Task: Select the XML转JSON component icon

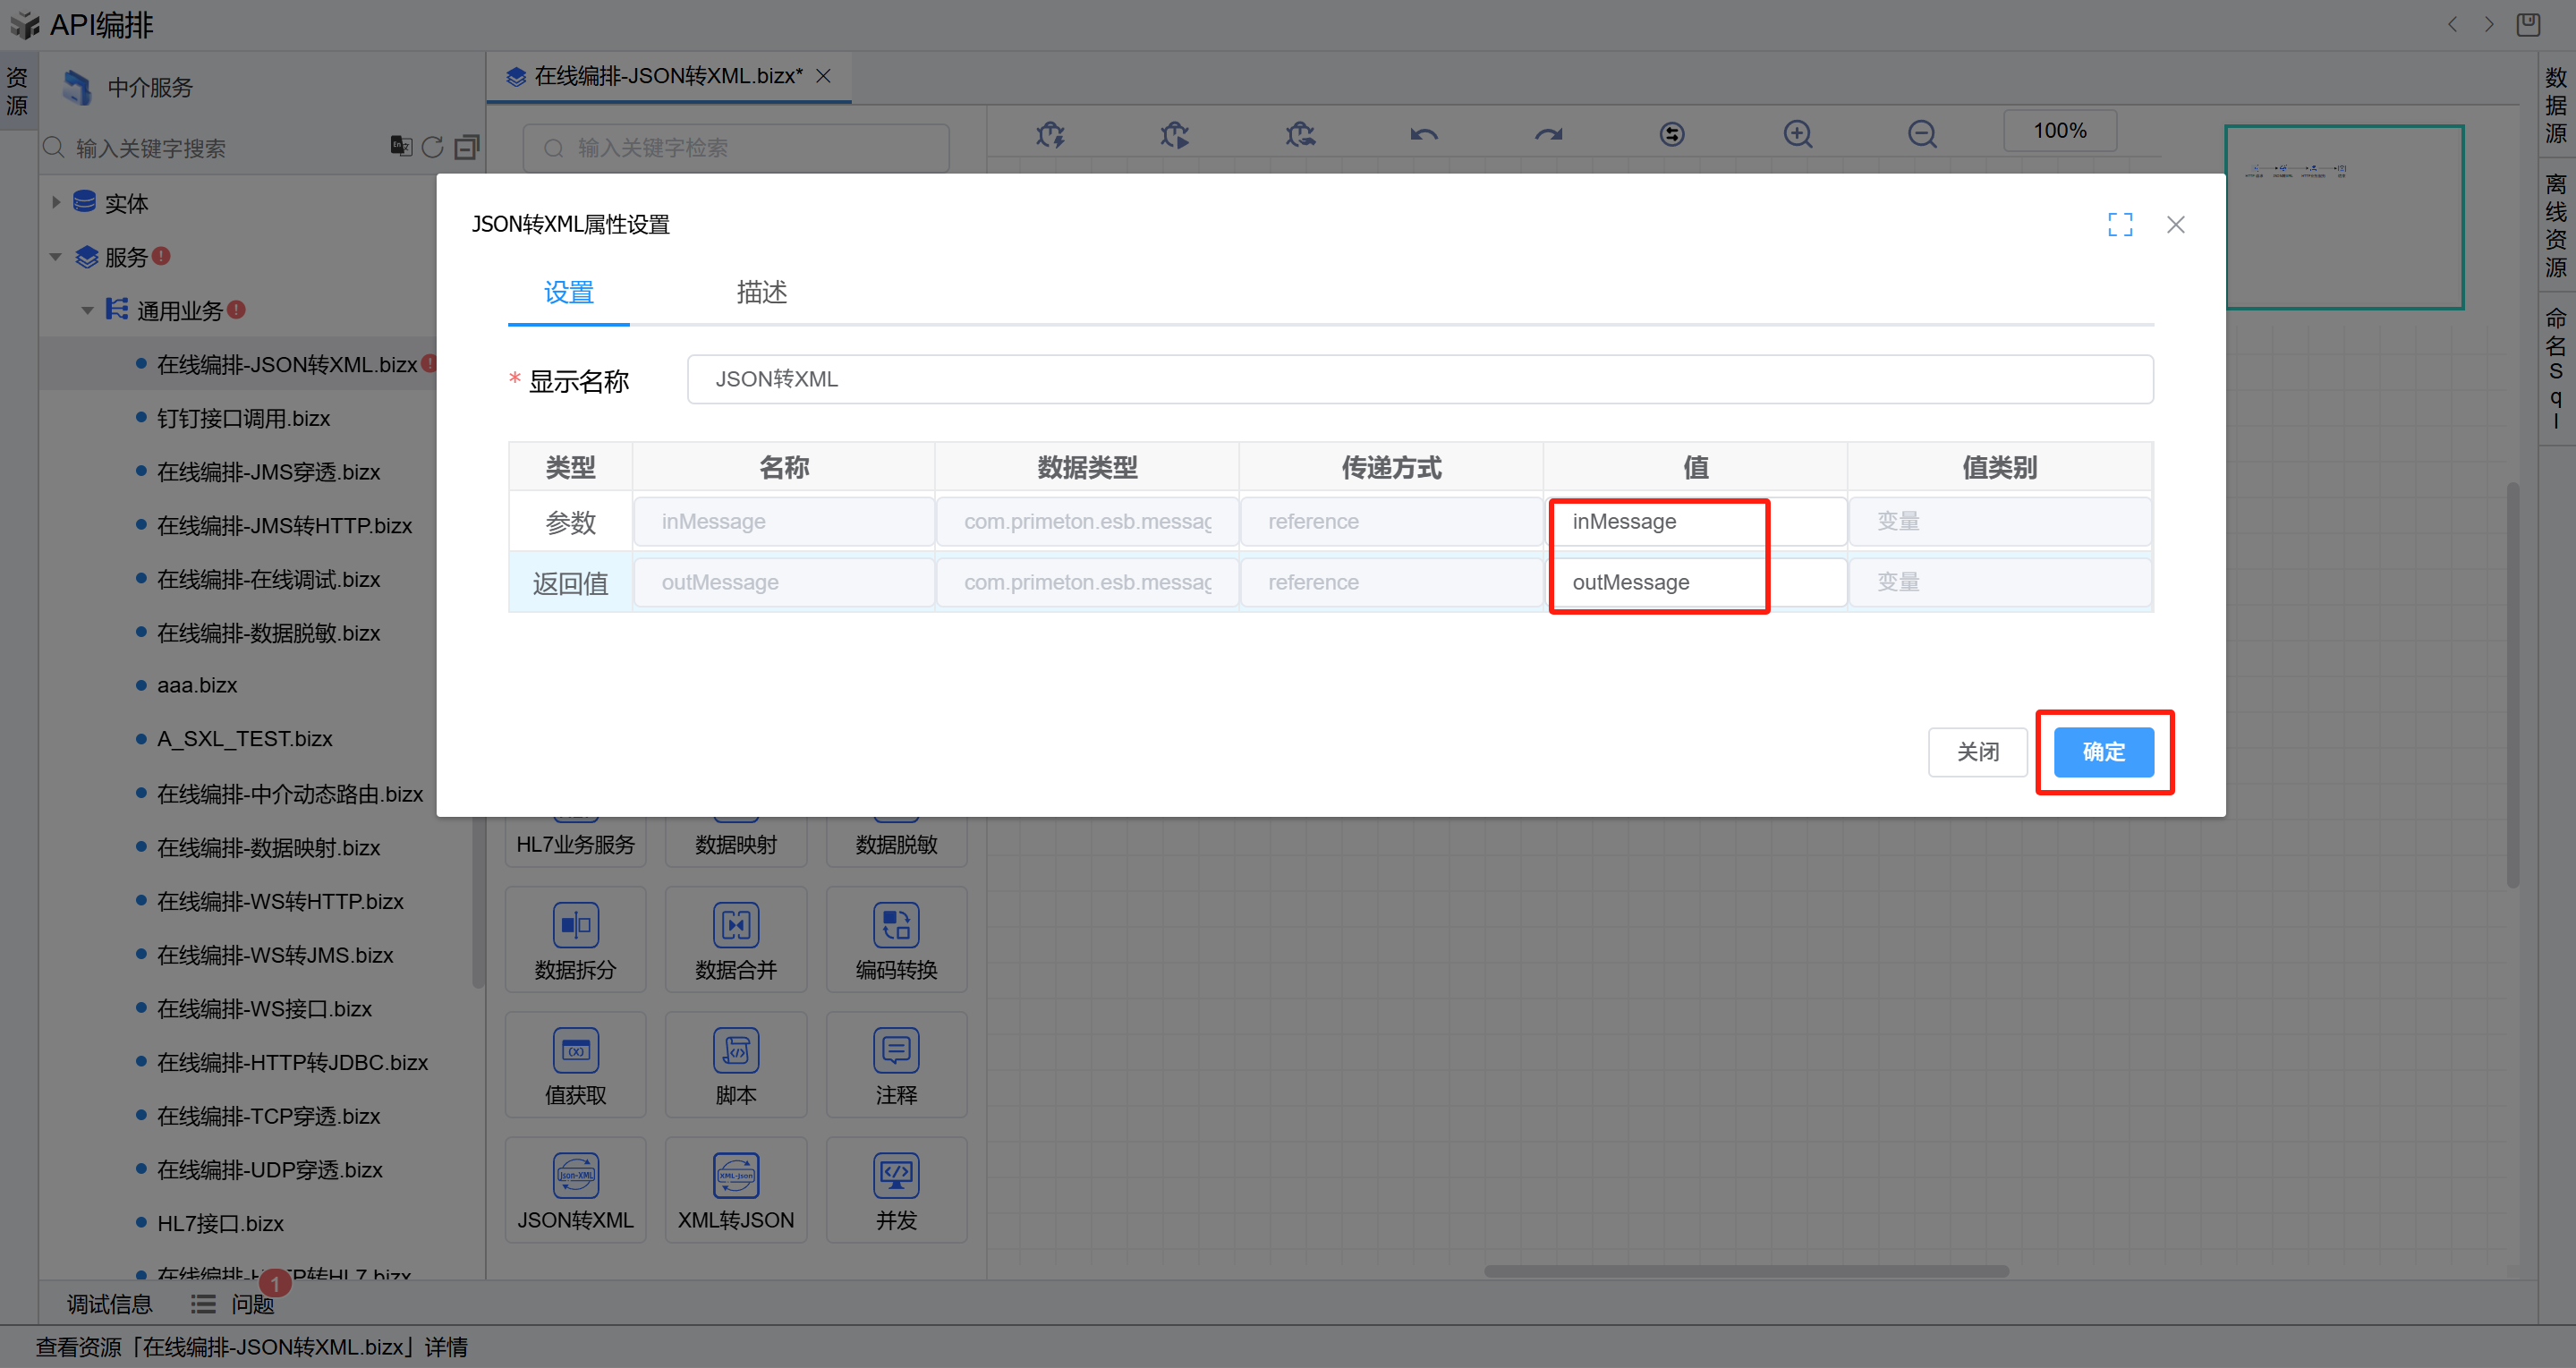Action: 735,1176
